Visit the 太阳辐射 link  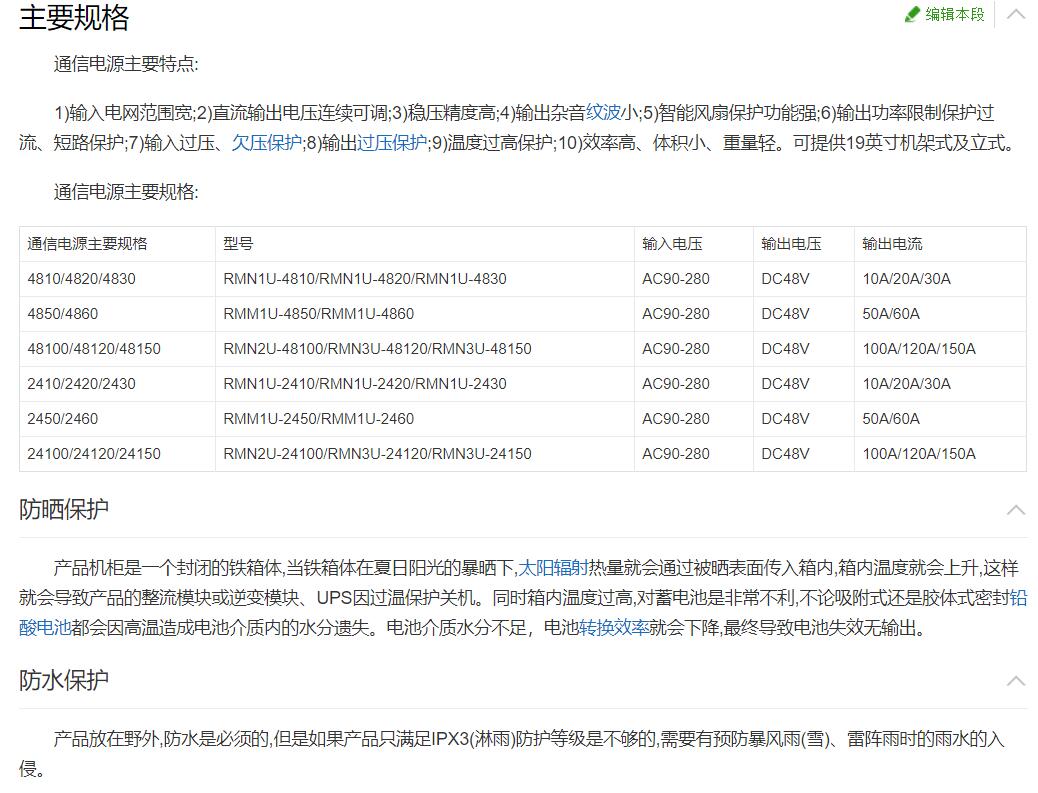click(x=552, y=568)
